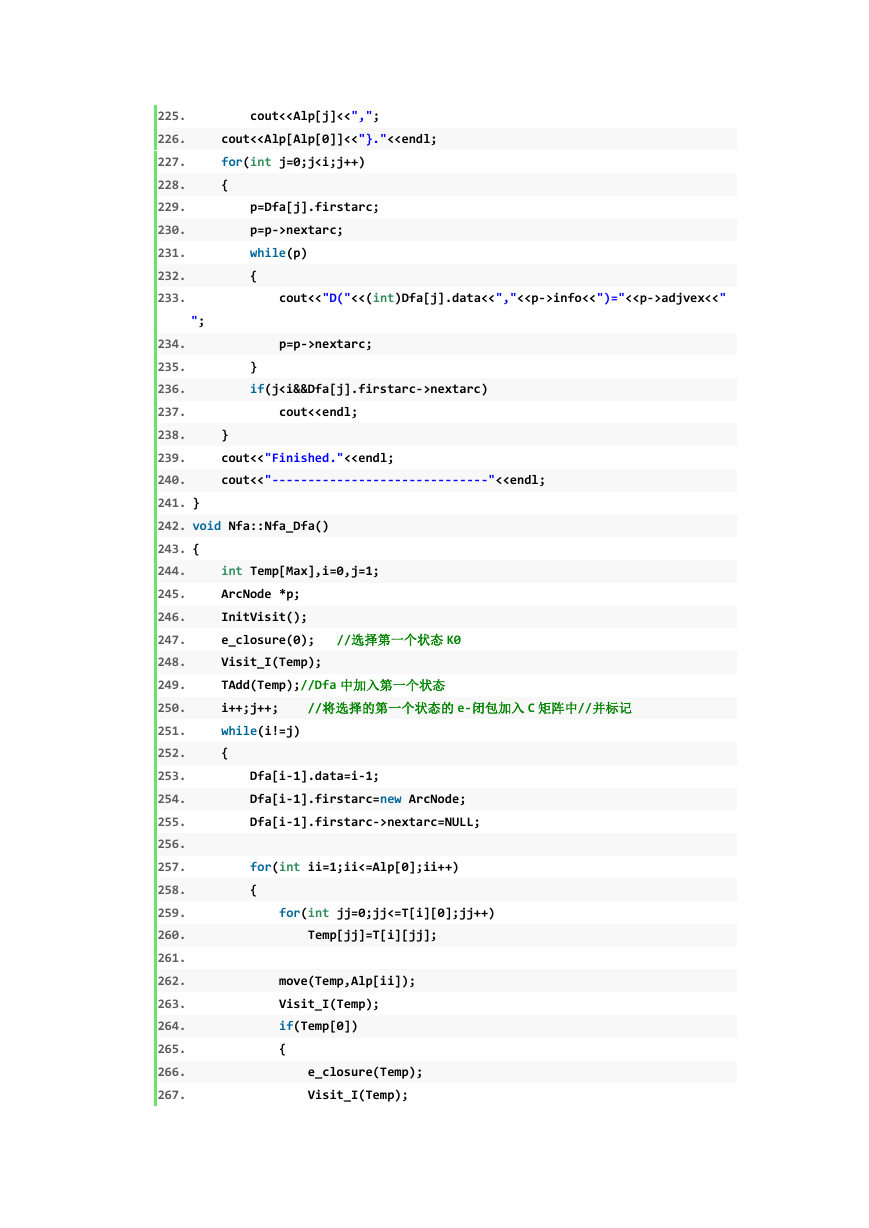Click TAdd(Temp); line with Dfa comment
869x1228 pixels.
click(x=333, y=685)
